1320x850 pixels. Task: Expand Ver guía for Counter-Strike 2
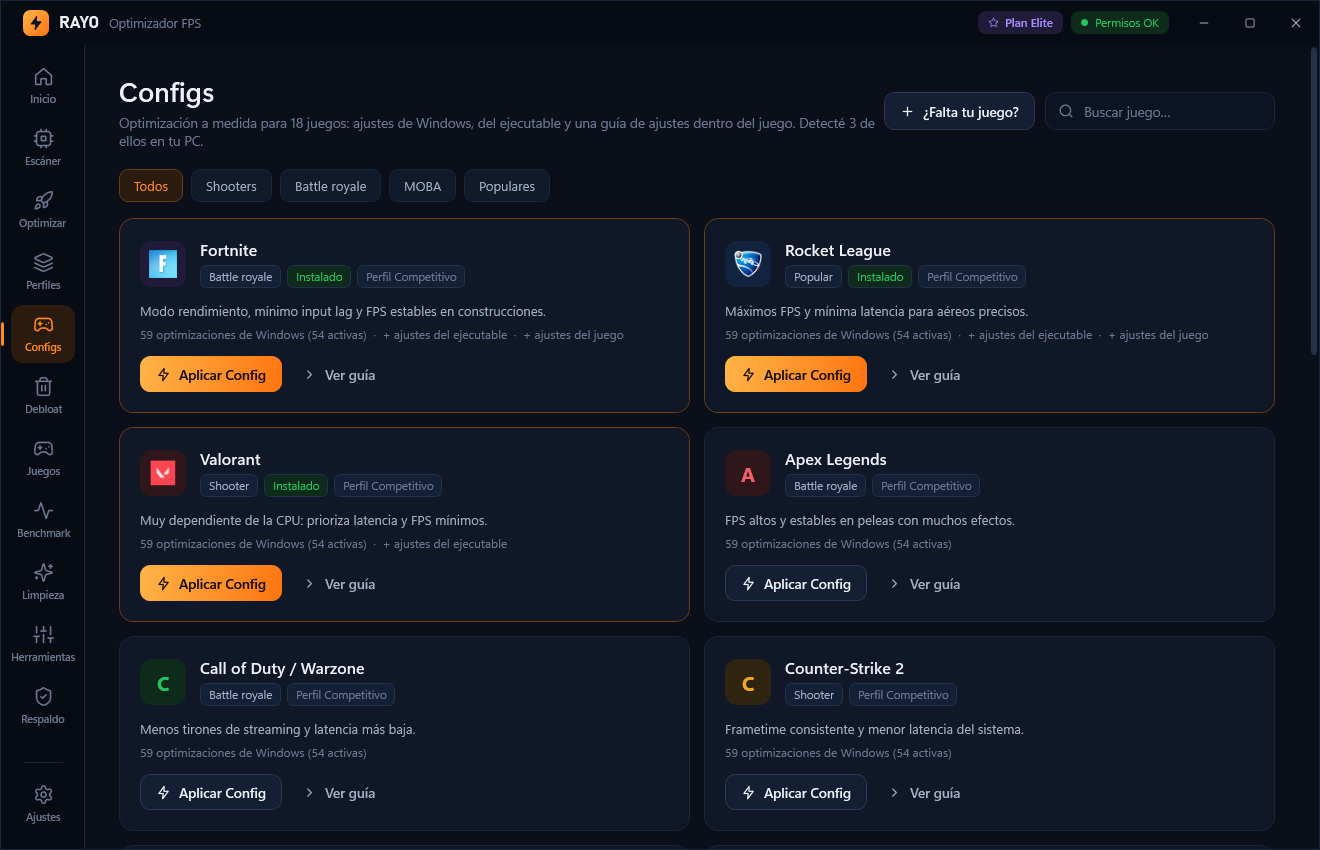pyautogui.click(x=925, y=793)
